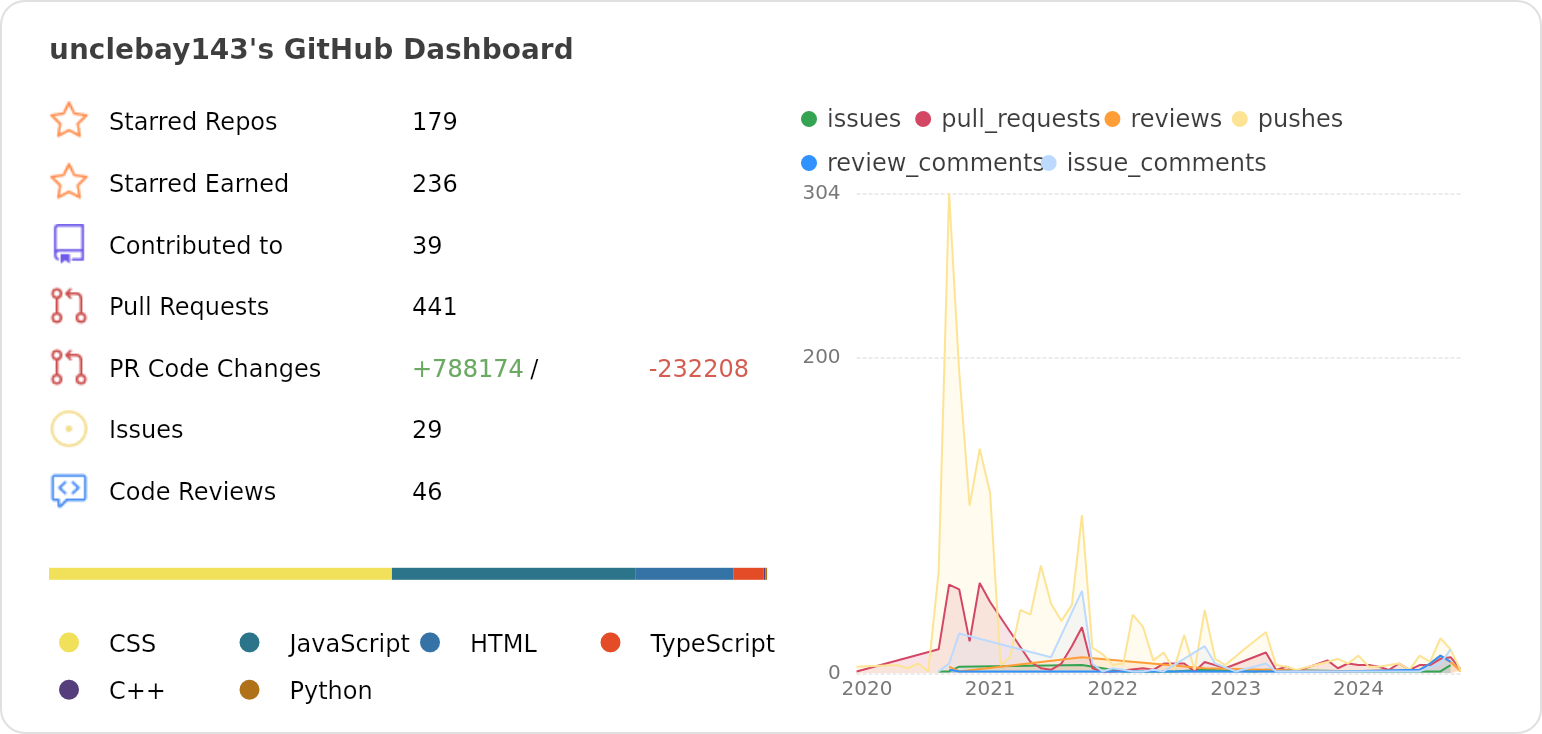
Task: Click the 'Starred Repos' label
Action: pyautogui.click(x=193, y=121)
